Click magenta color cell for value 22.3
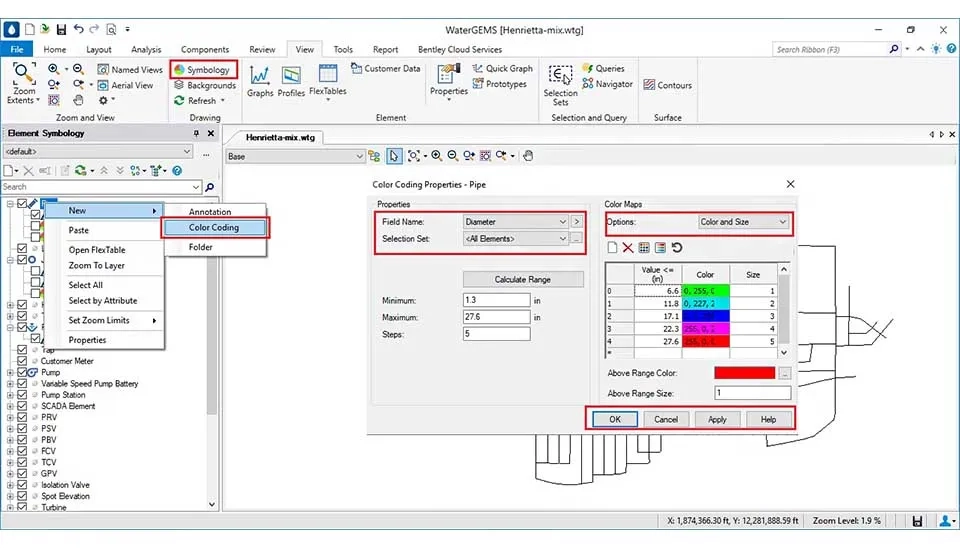Screen dimensions: 960x548 coord(705,329)
